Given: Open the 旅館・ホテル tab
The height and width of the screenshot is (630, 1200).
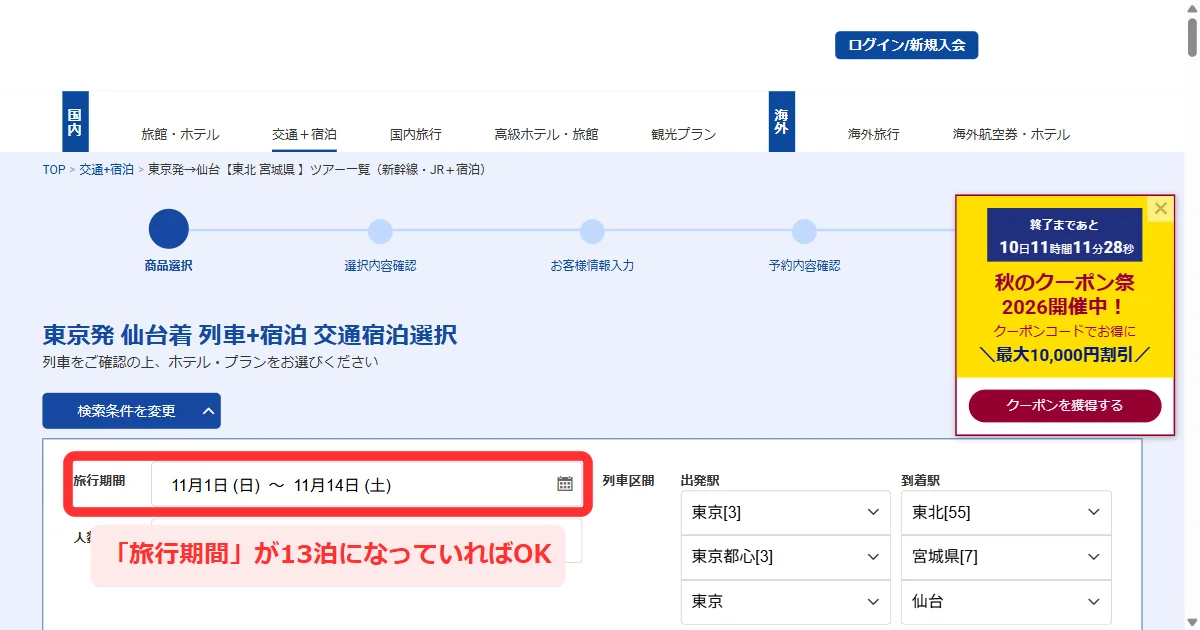Looking at the screenshot, I should point(180,134).
